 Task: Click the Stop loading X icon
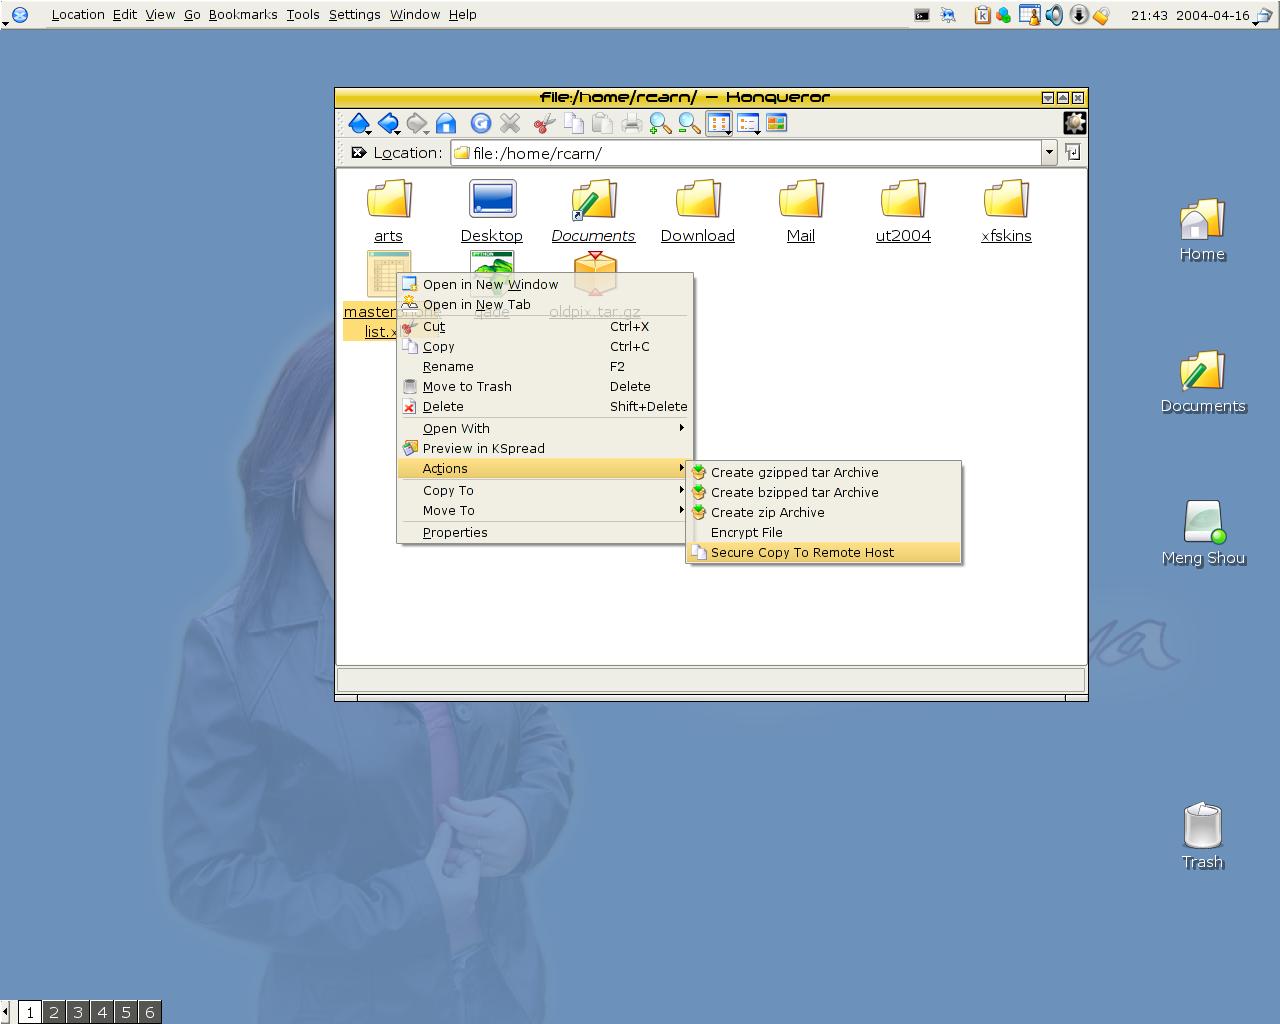[510, 123]
